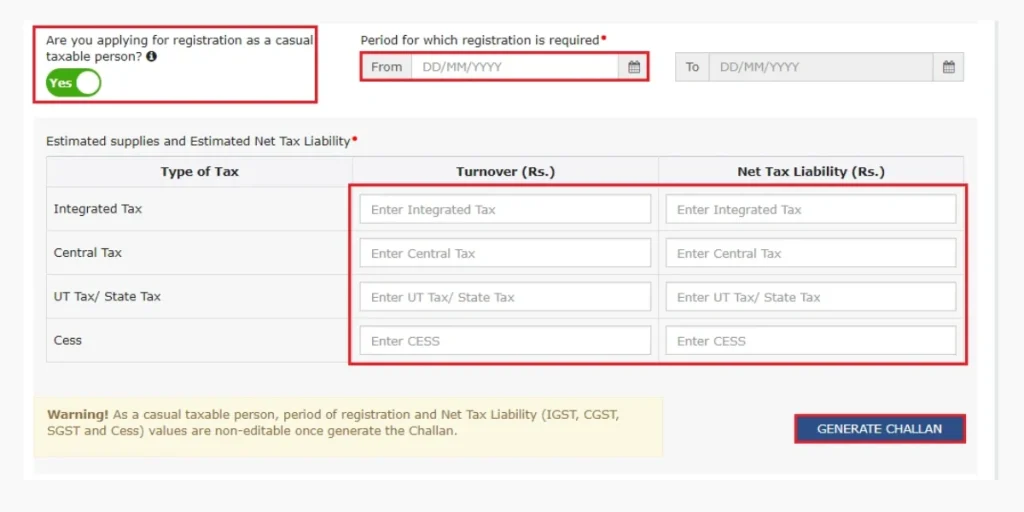Click the Net Tax Liability (Rs.) column header
Viewport: 1024px width, 512px height.
click(810, 172)
